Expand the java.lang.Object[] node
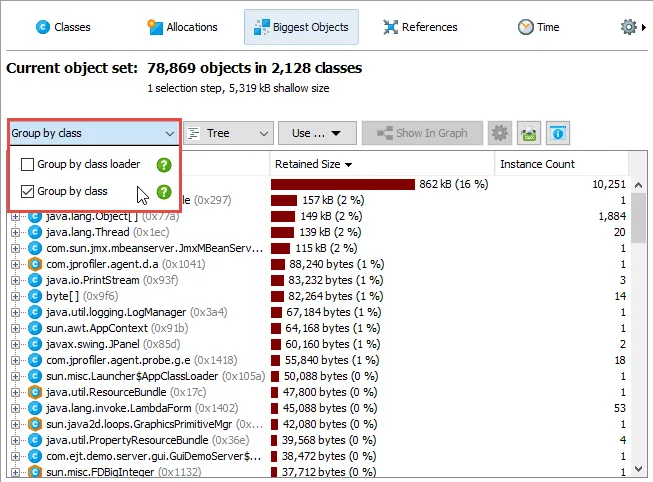653x482 pixels. tap(15, 216)
